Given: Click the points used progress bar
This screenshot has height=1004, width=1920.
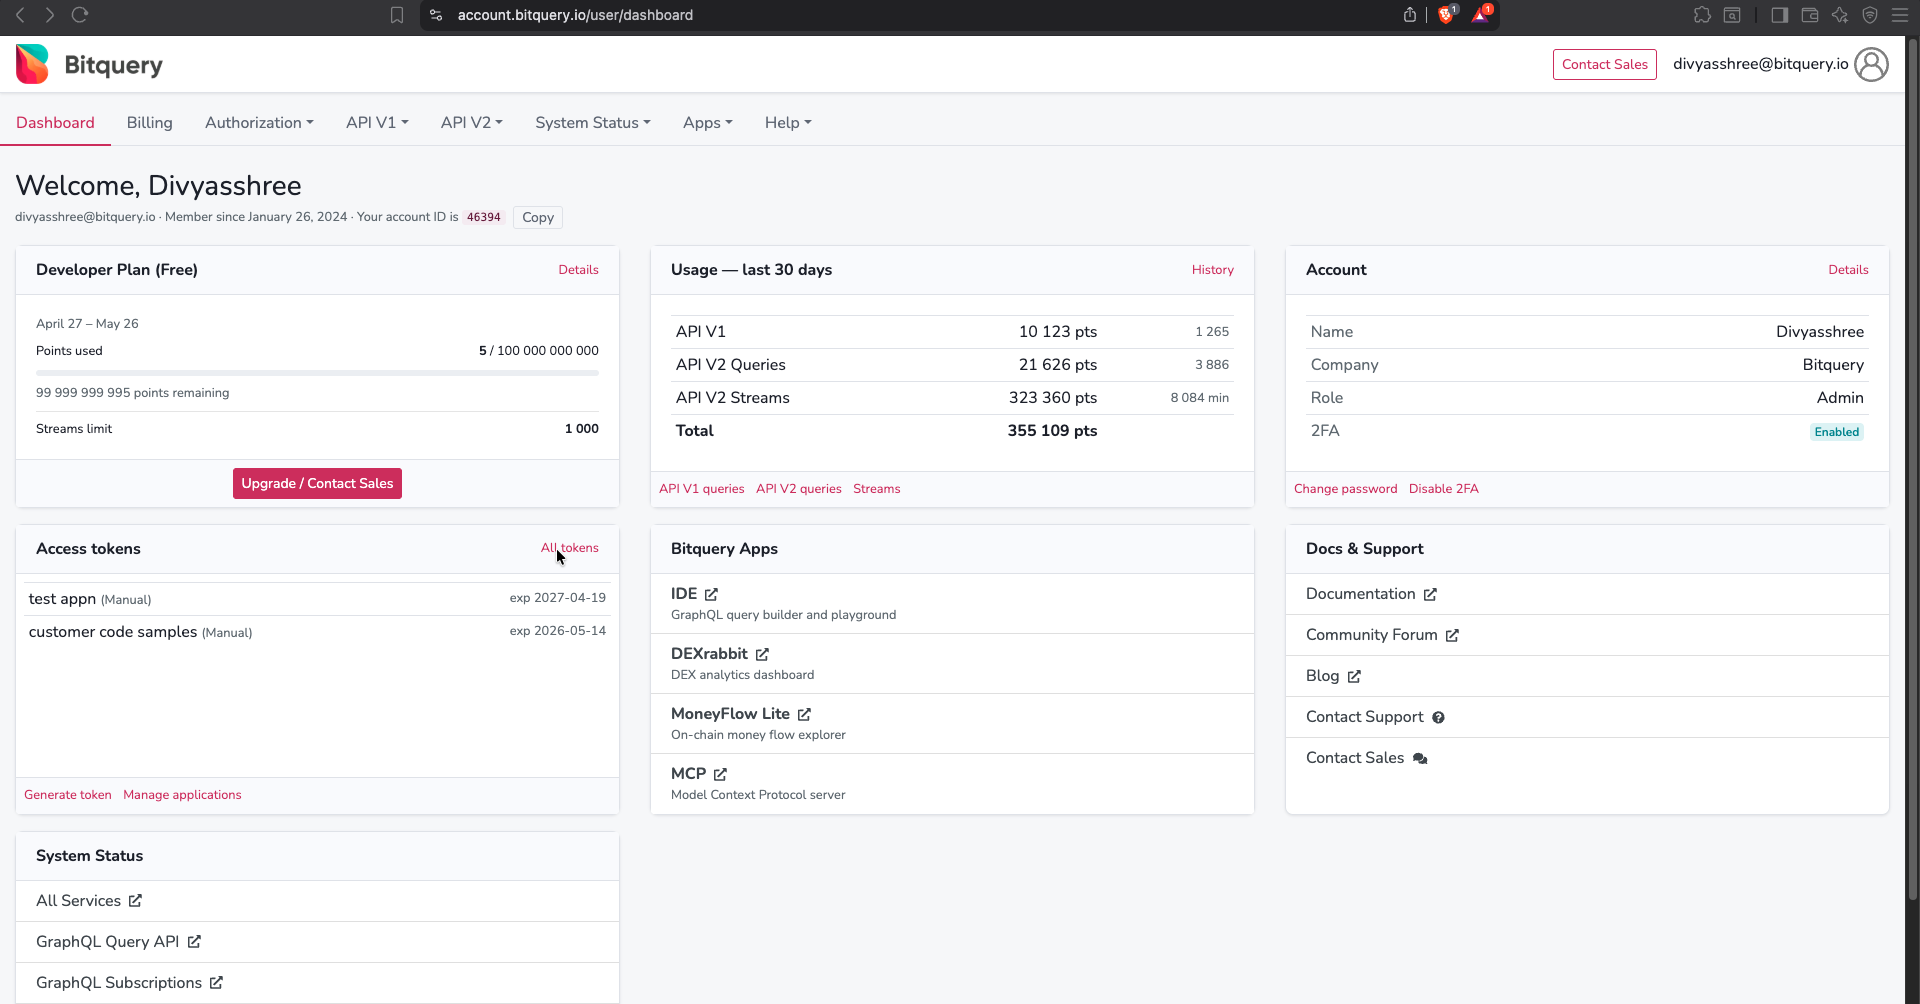Looking at the screenshot, I should tap(317, 373).
